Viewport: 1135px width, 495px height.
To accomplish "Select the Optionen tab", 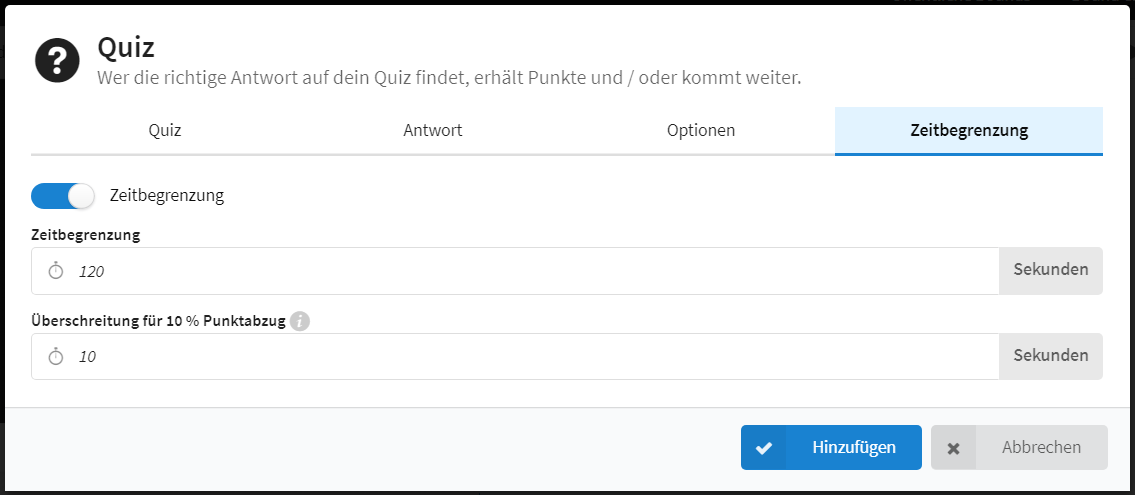I will pos(701,131).
